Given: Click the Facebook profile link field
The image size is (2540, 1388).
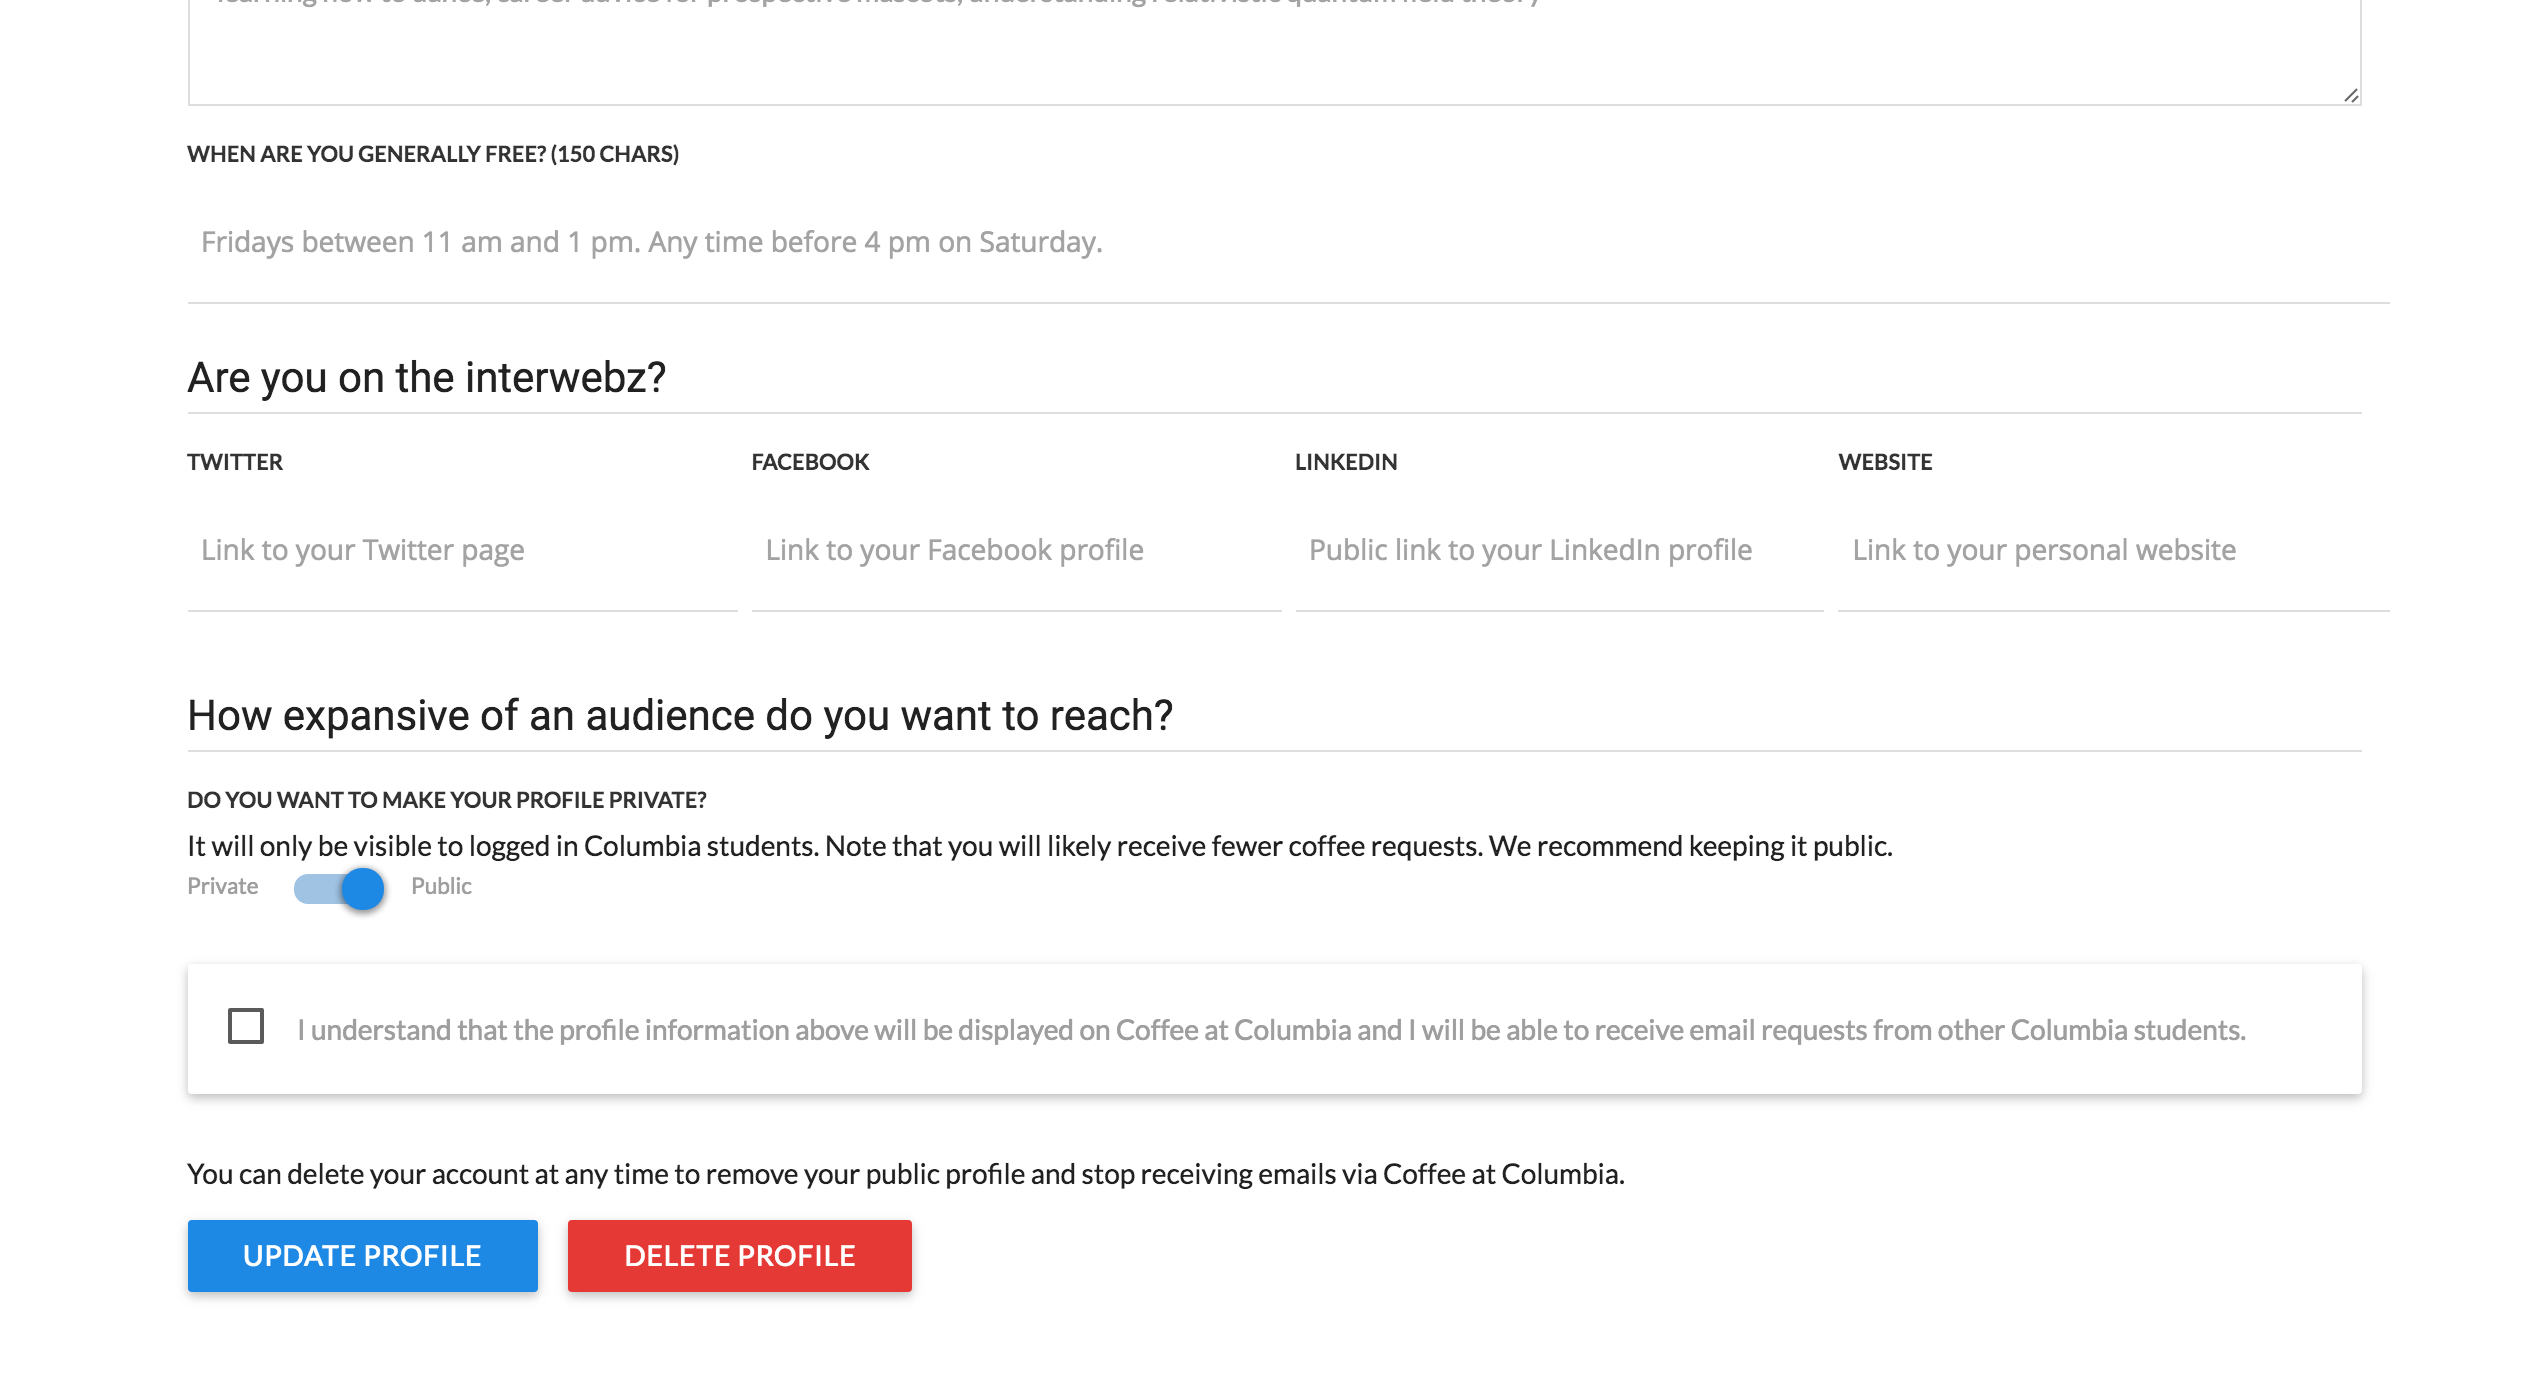Looking at the screenshot, I should [x=1015, y=551].
